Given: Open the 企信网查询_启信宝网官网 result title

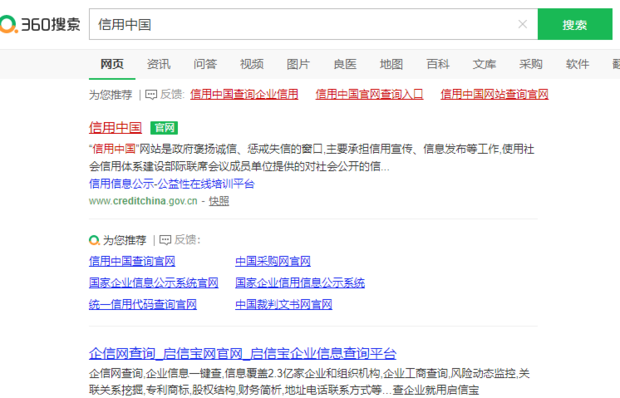Looking at the screenshot, I should (242, 353).
